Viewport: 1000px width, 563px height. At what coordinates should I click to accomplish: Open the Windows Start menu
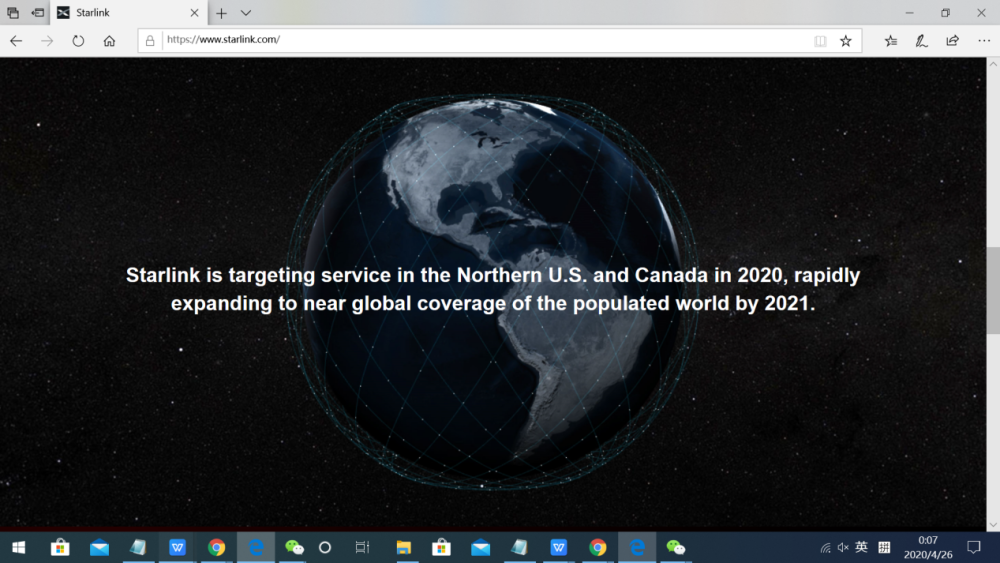[x=18, y=547]
